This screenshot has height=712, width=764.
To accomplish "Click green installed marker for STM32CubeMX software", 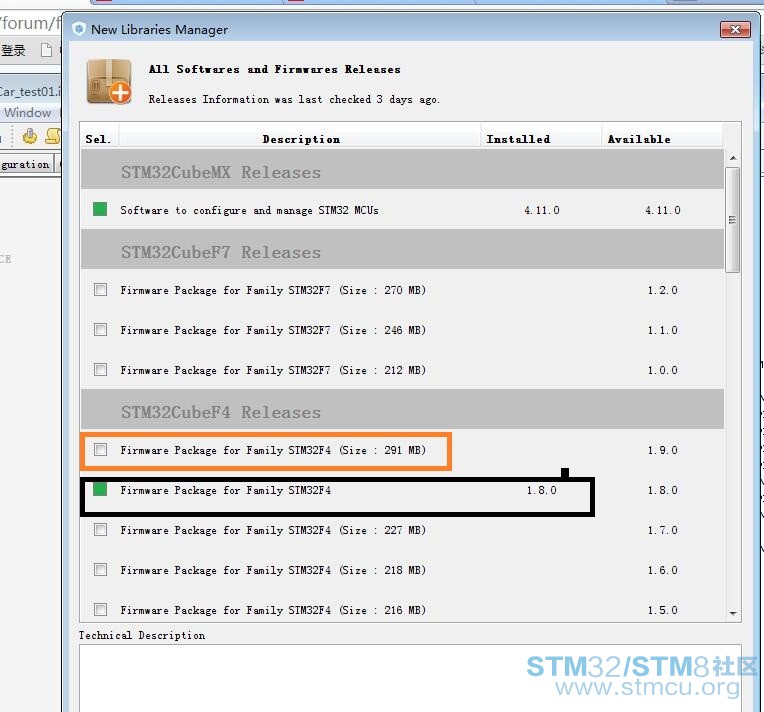I will [100, 209].
